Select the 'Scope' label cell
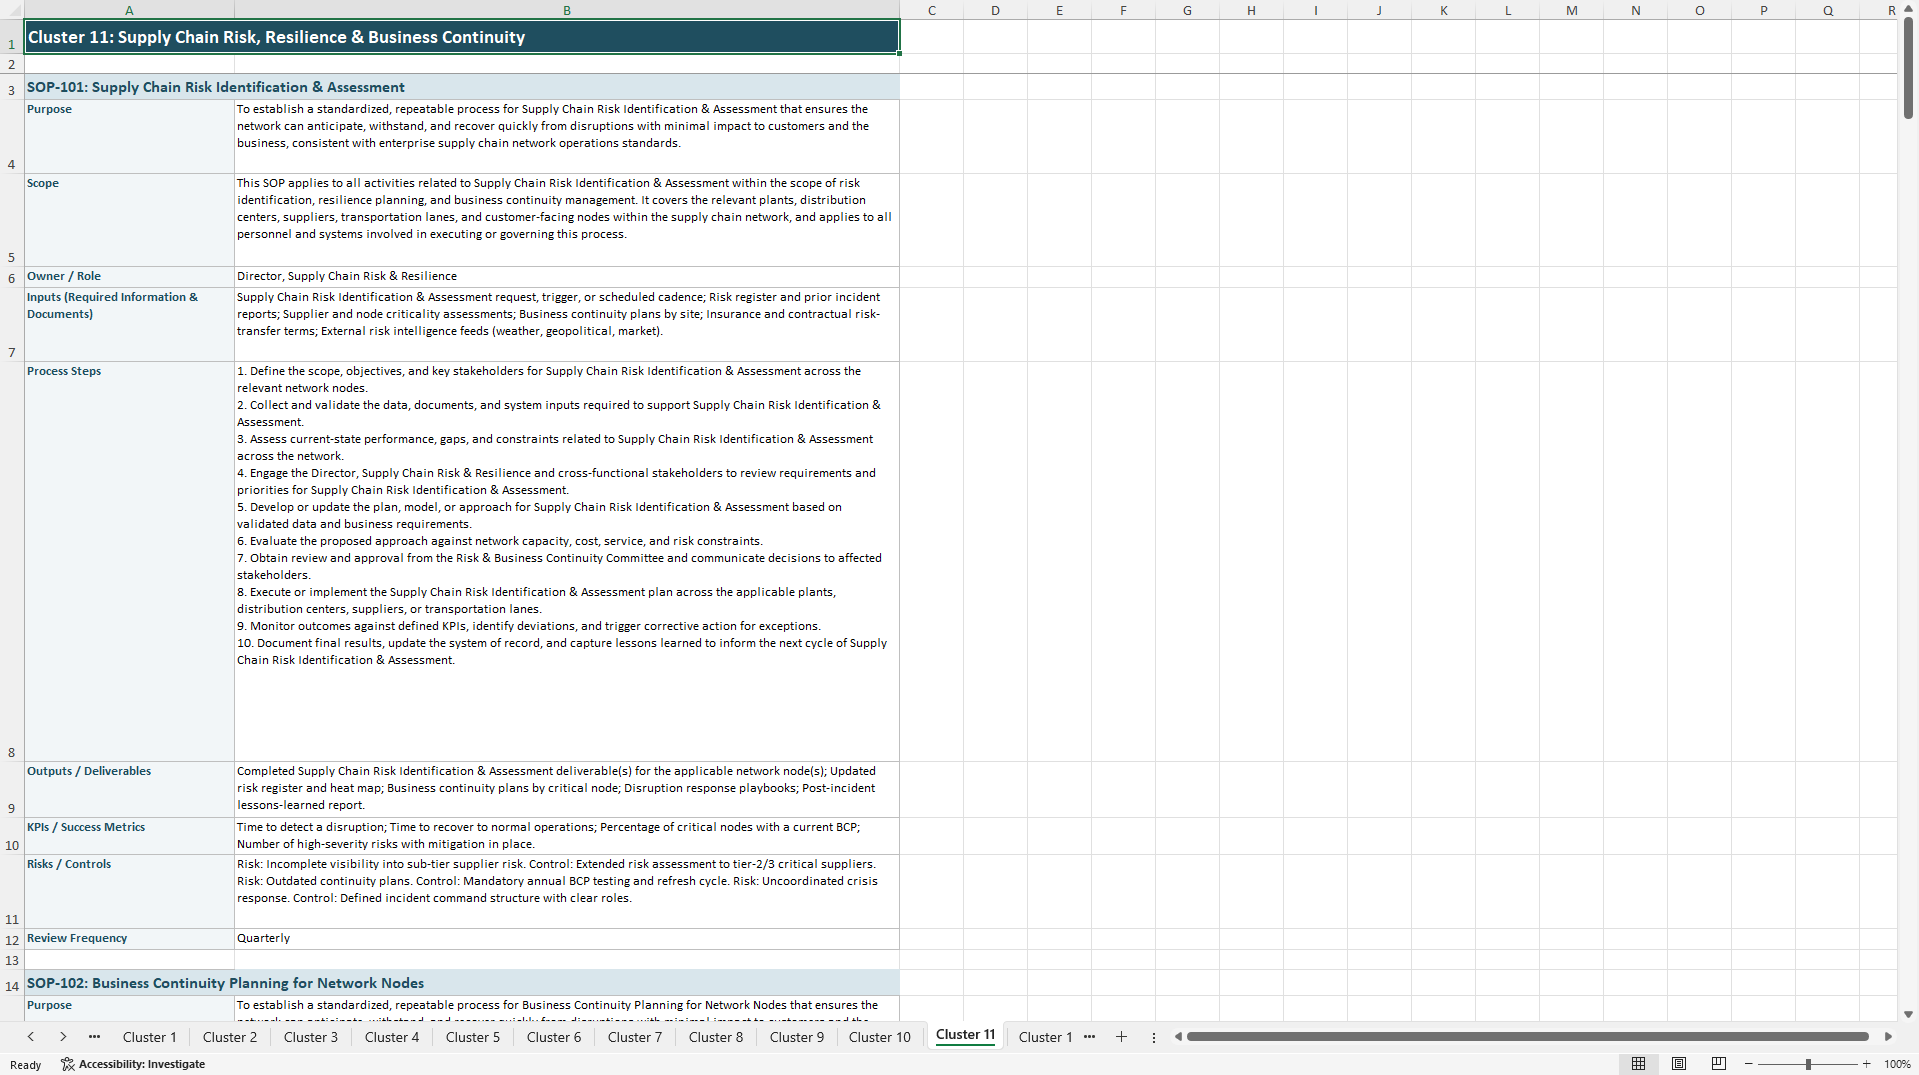 coord(129,220)
